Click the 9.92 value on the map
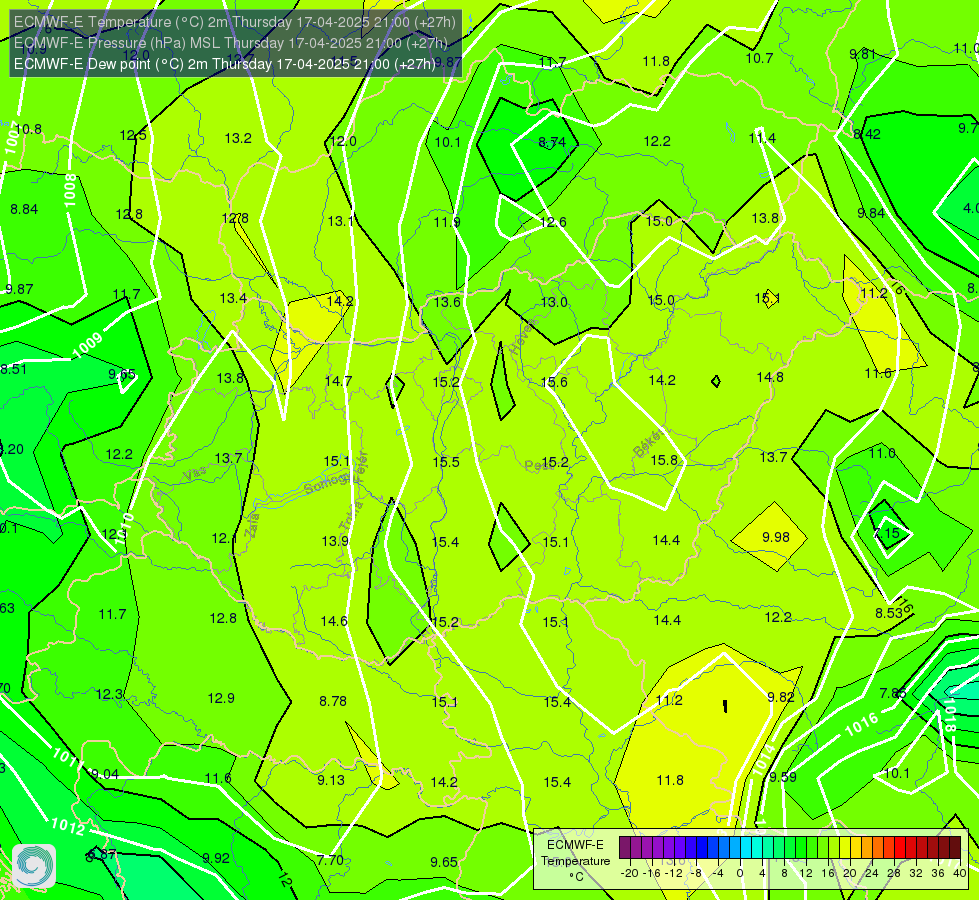 [x=216, y=858]
